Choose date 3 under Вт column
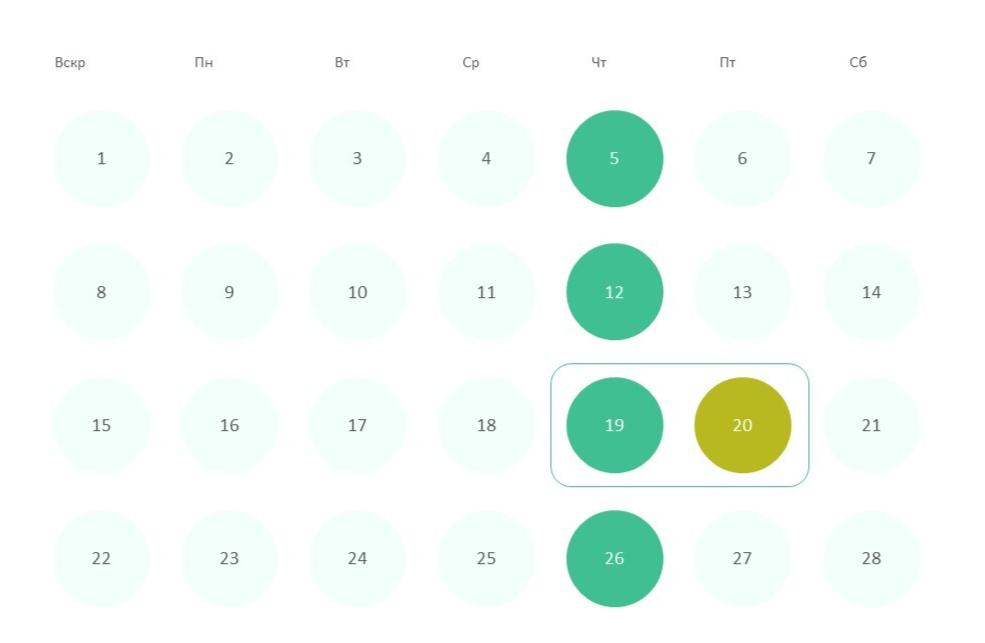Viewport: 985px width, 643px height. (x=357, y=158)
